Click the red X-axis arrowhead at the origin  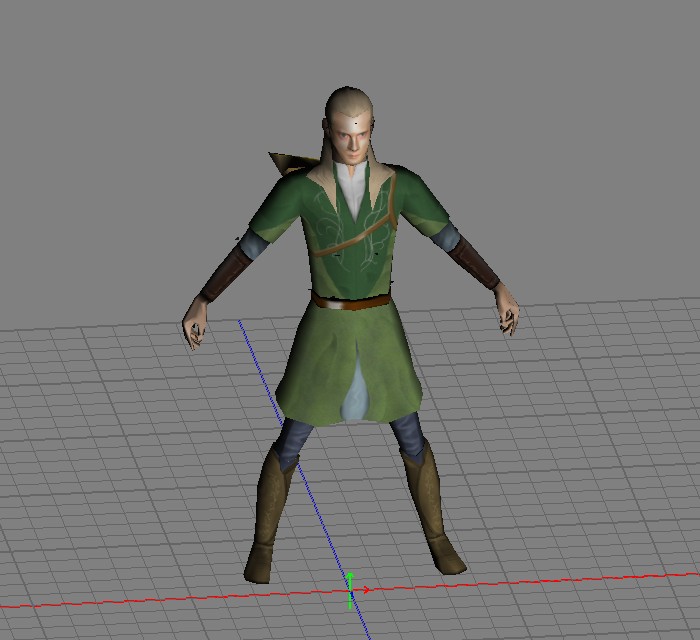click(x=366, y=590)
